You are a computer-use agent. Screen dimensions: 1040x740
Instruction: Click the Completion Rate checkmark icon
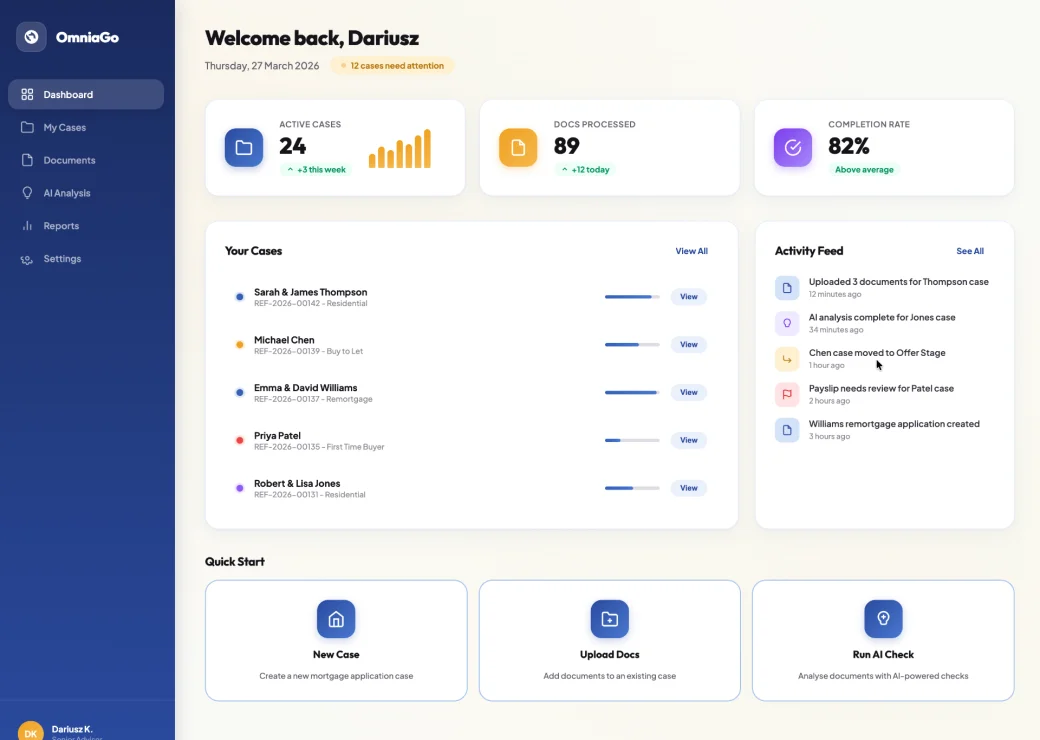coord(792,147)
